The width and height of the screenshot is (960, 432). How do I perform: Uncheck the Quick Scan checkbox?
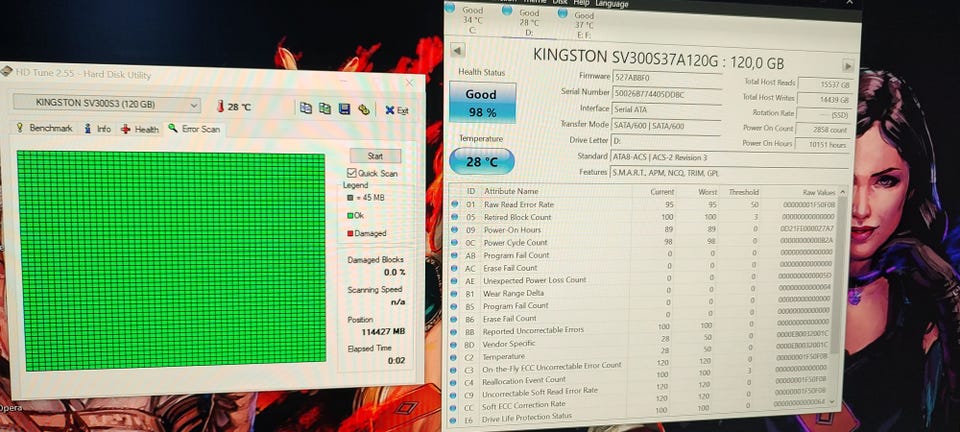point(351,173)
